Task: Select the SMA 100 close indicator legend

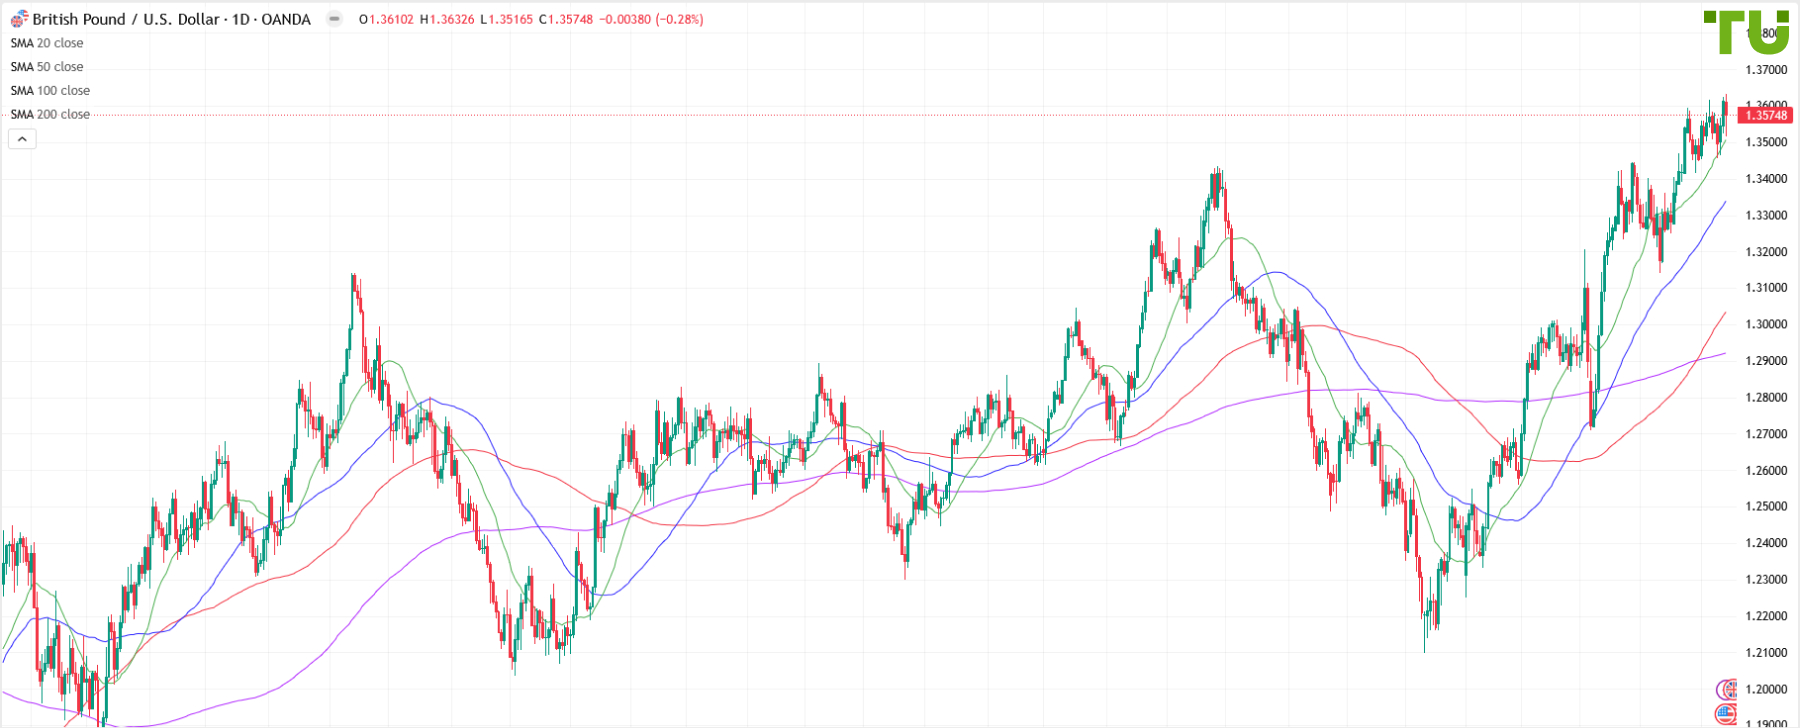Action: (x=50, y=91)
